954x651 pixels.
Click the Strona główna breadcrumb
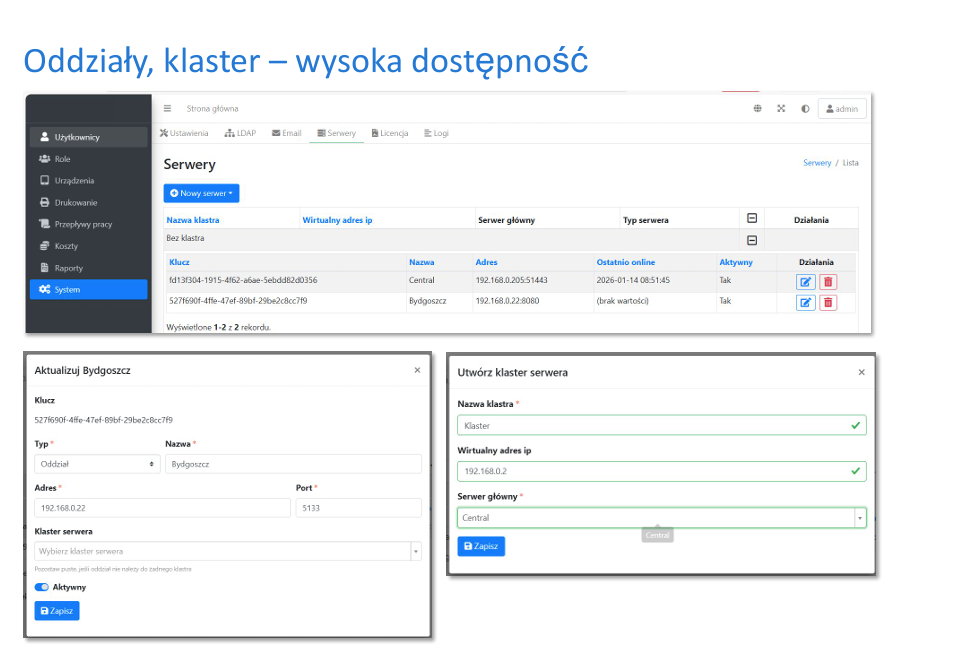(x=212, y=109)
